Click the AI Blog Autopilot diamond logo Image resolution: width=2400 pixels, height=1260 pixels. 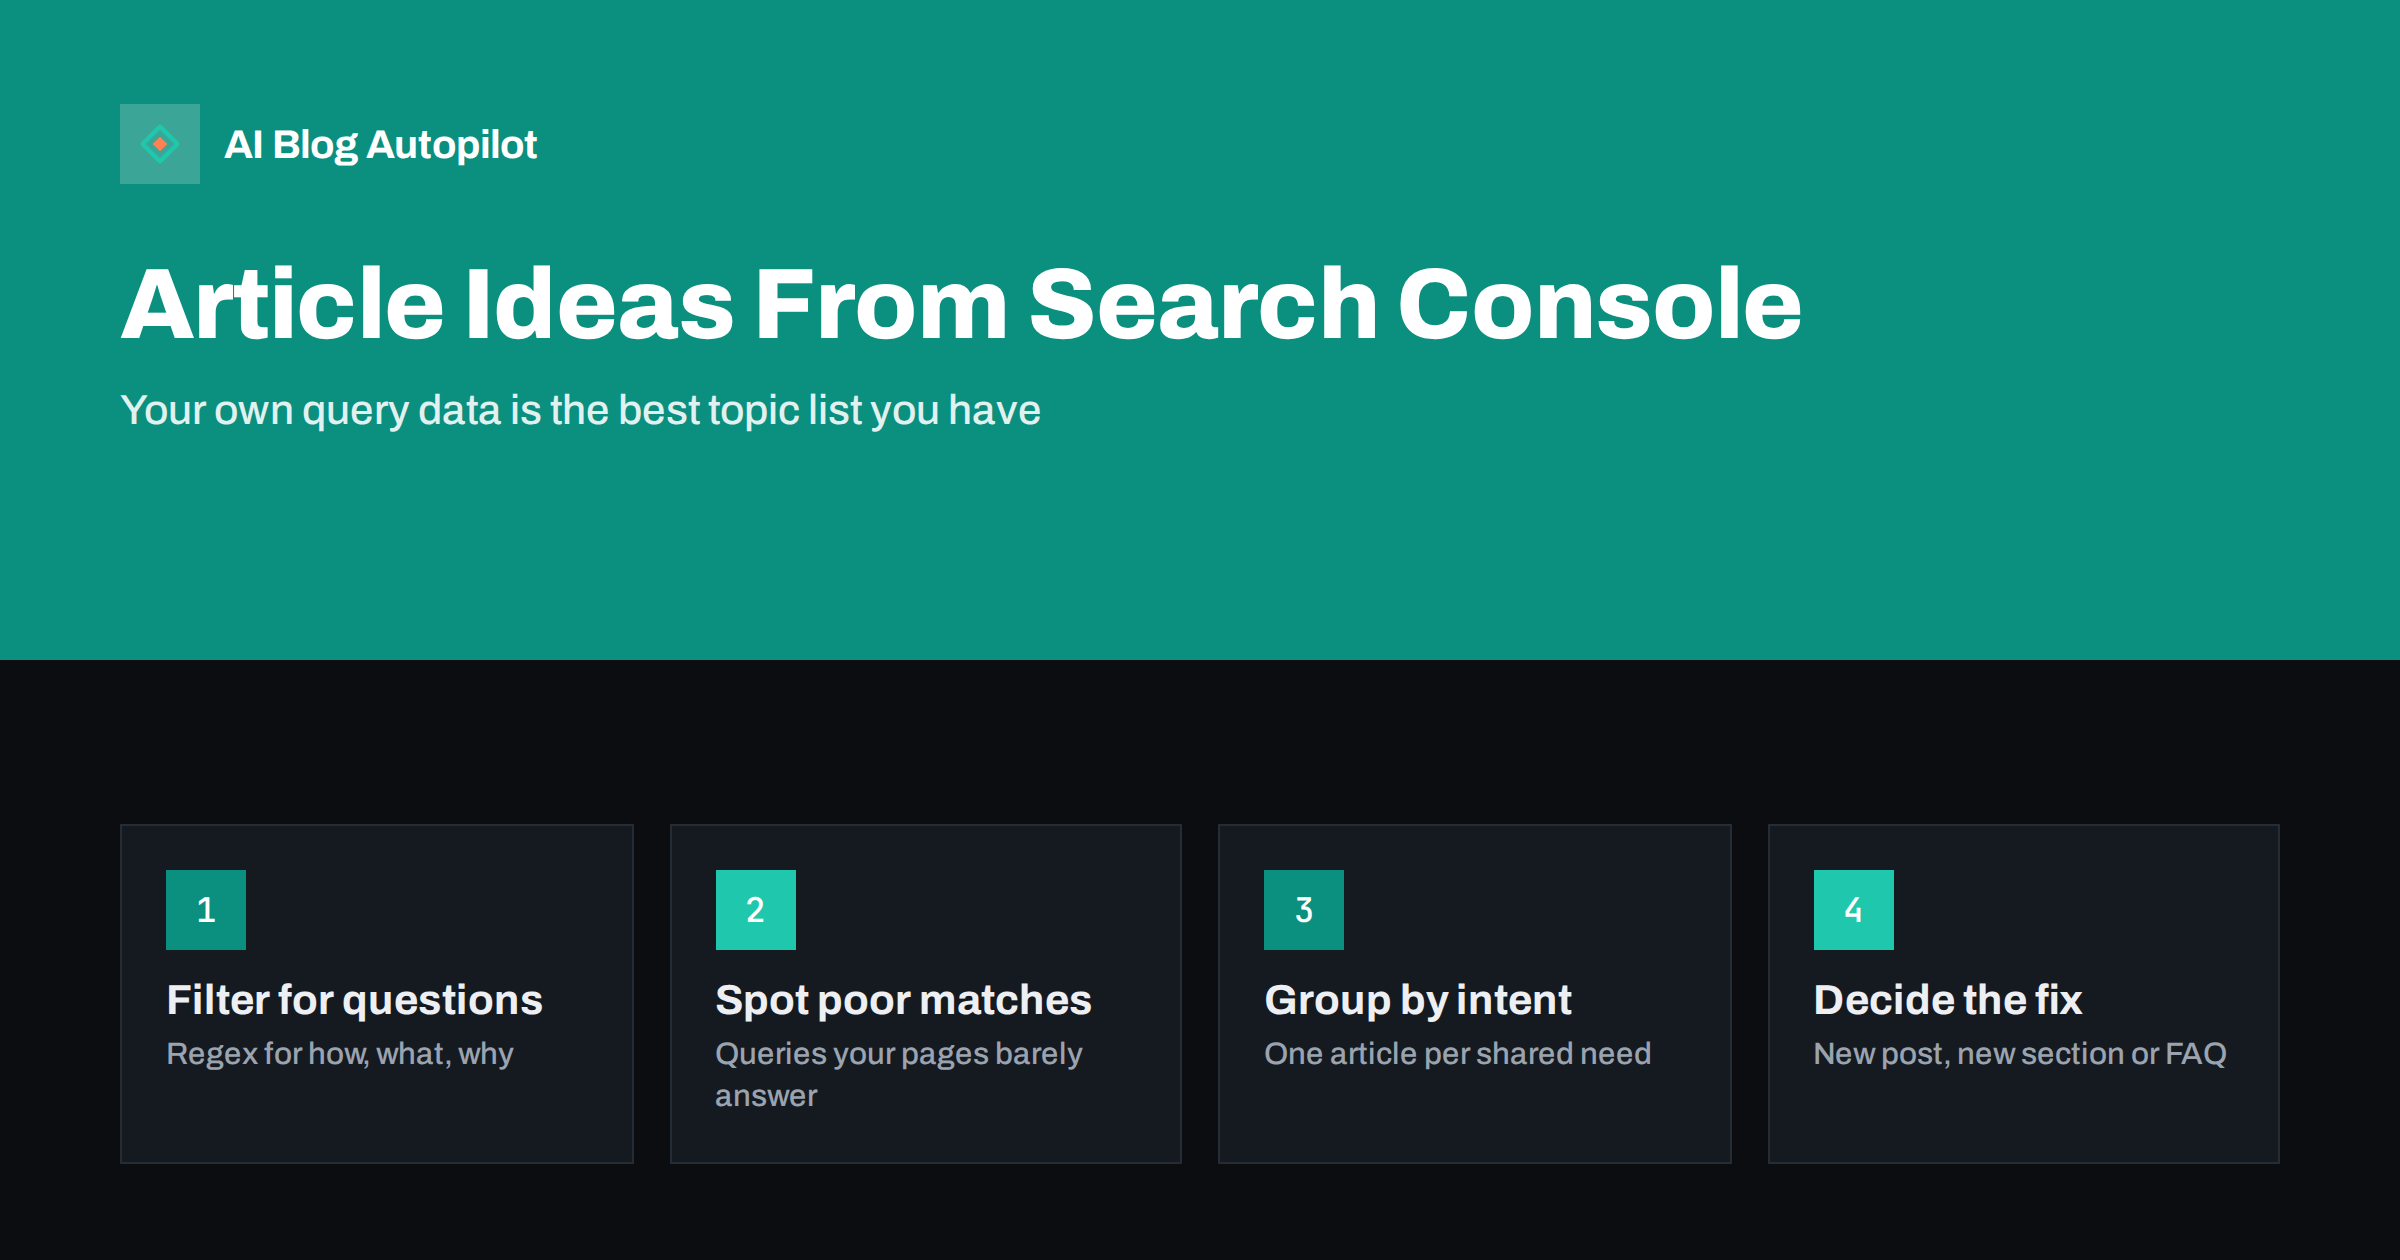[160, 144]
